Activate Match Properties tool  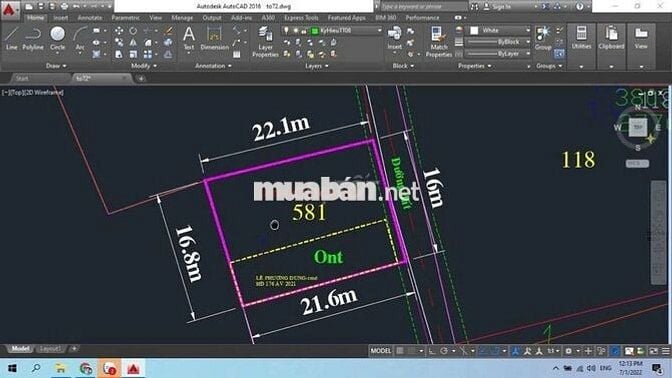pyautogui.click(x=438, y=41)
